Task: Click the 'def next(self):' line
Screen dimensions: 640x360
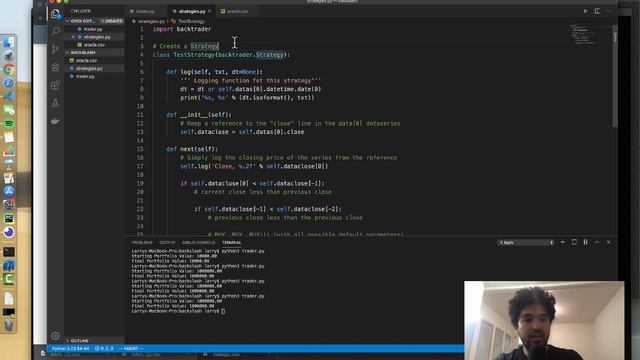Action: (192, 149)
